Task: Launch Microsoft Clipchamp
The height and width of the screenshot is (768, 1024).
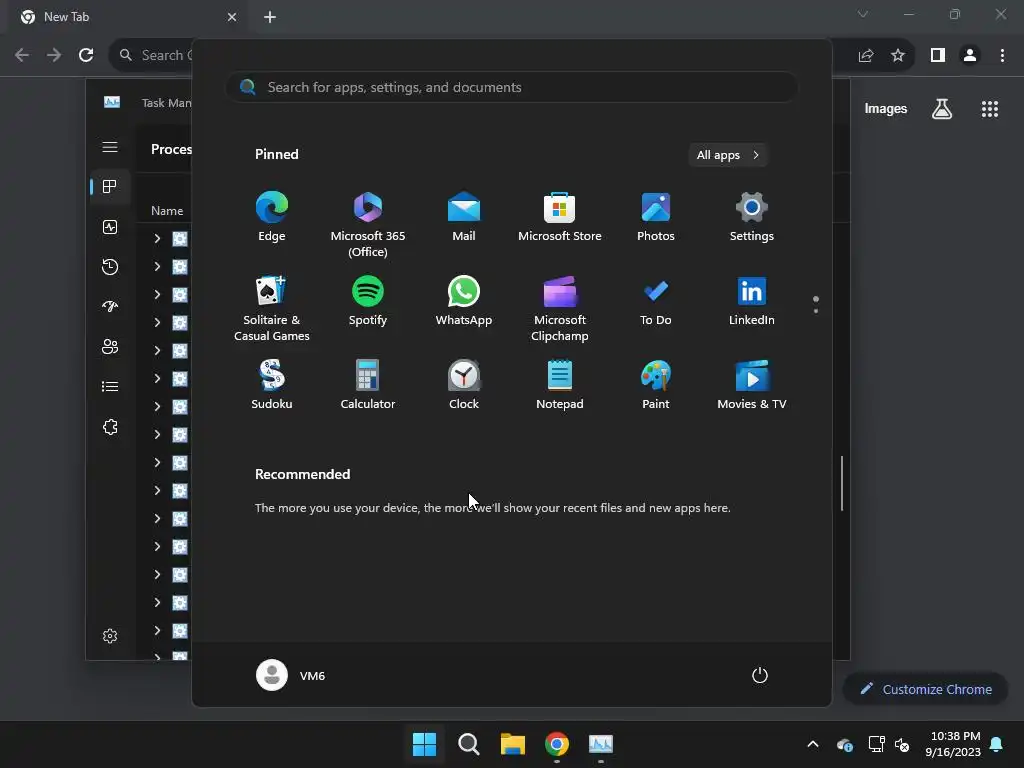Action: point(560,308)
